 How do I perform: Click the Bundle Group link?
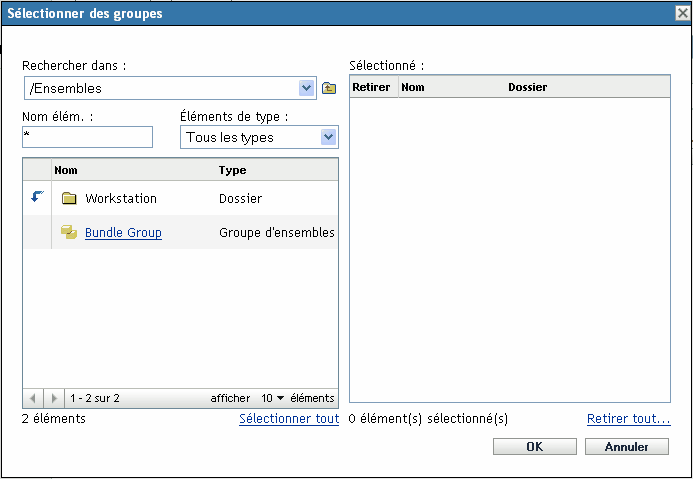(x=123, y=233)
